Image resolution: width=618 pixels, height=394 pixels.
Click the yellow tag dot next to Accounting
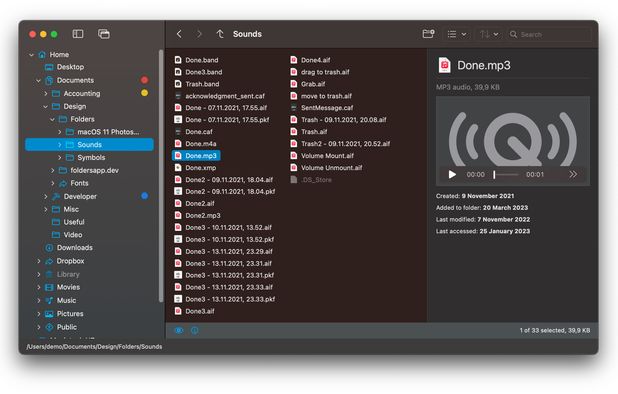coord(145,93)
